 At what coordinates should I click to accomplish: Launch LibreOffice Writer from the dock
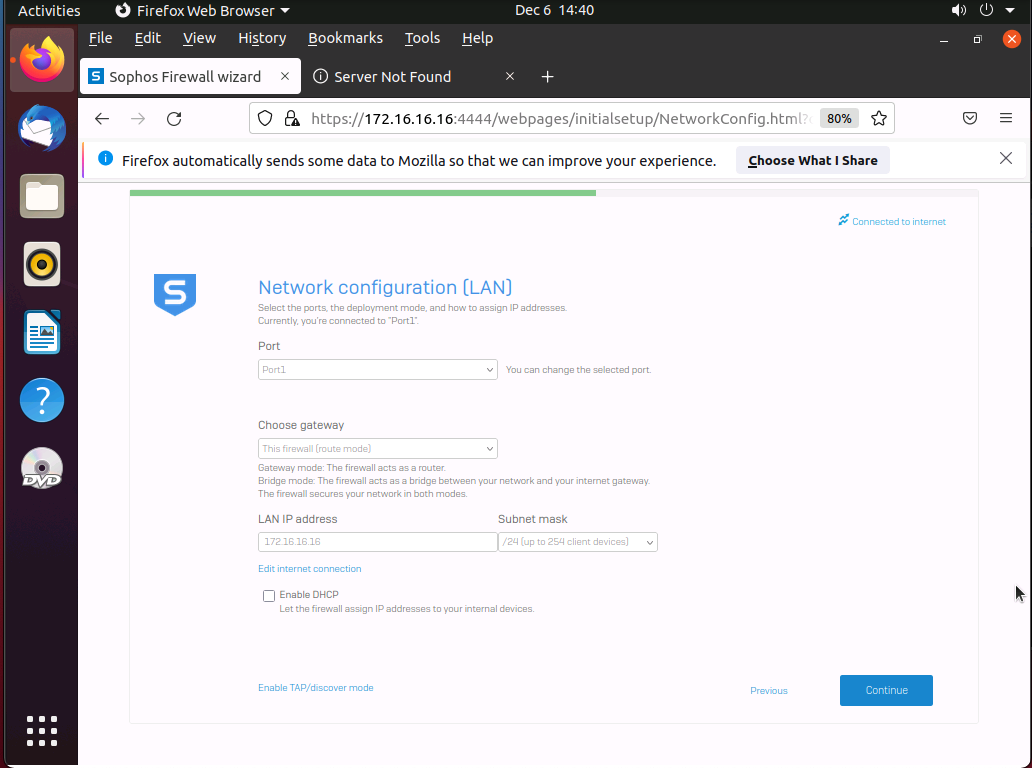42,333
